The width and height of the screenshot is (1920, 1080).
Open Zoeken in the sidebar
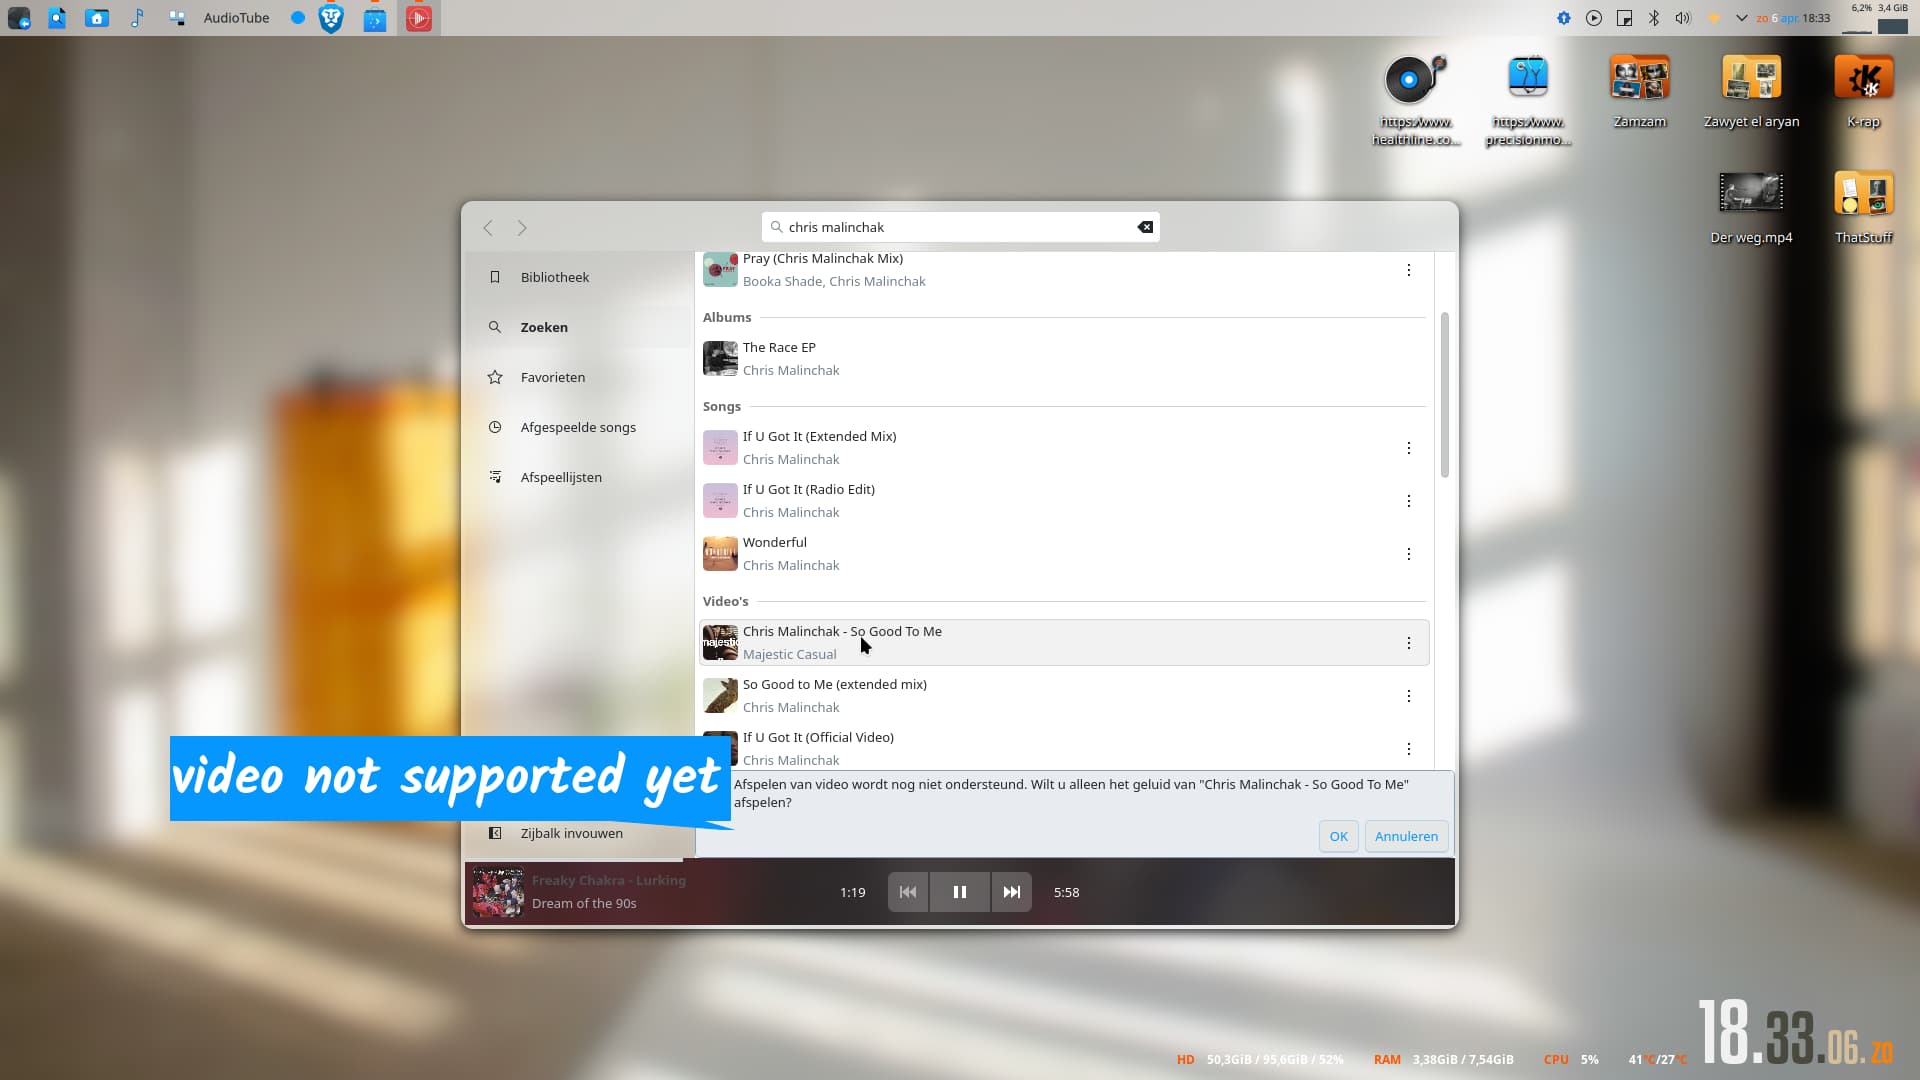578,327
